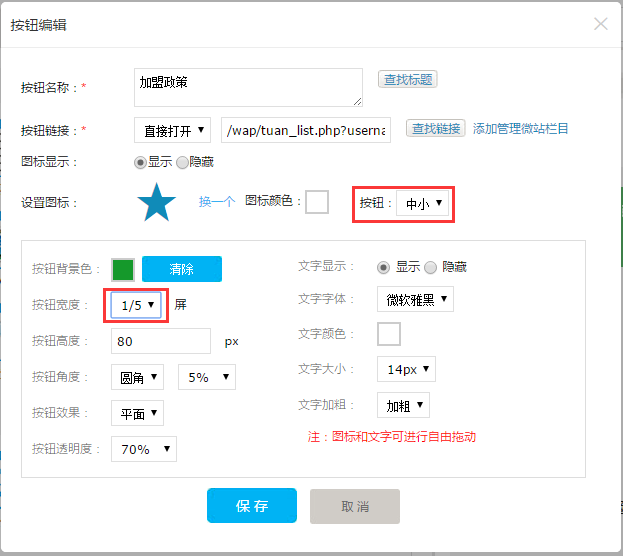
Task: Open the 圆角 button corner dropdown
Action: point(137,377)
